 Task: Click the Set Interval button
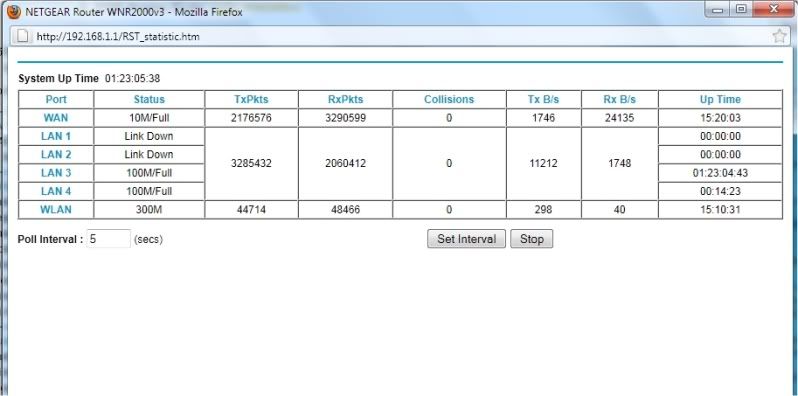pos(466,239)
